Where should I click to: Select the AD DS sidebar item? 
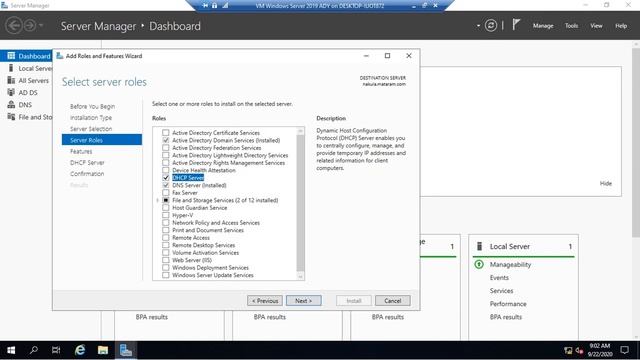pos(28,93)
